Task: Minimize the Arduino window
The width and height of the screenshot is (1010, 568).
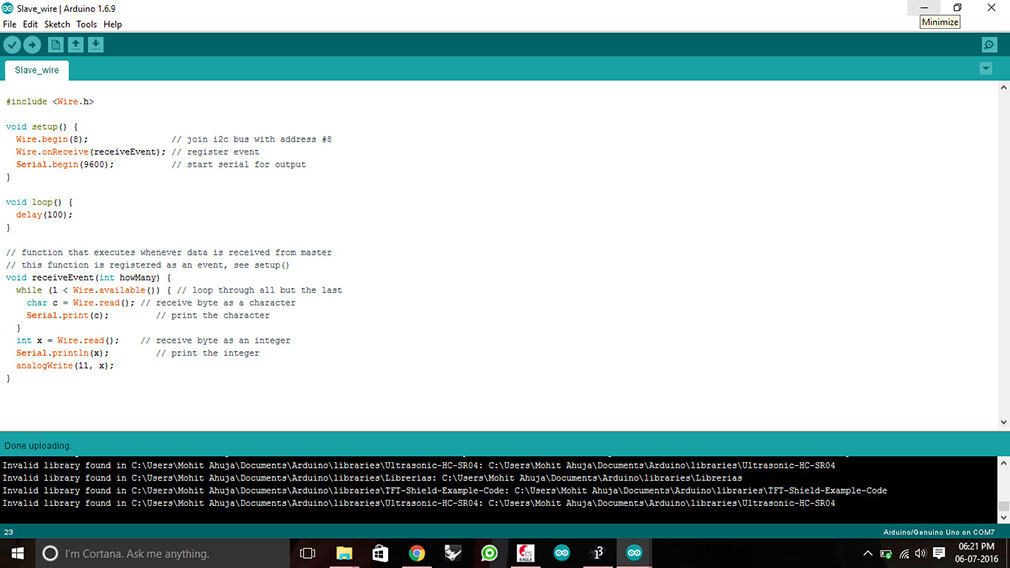Action: pyautogui.click(x=924, y=8)
